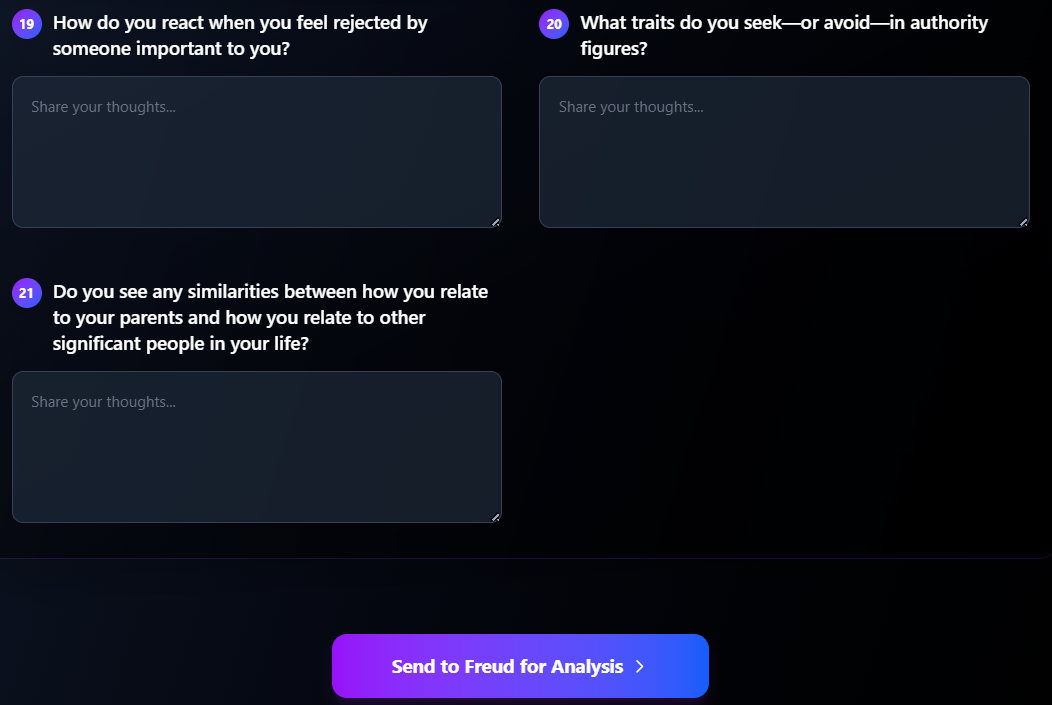Click the number 20 question badge

click(x=554, y=23)
